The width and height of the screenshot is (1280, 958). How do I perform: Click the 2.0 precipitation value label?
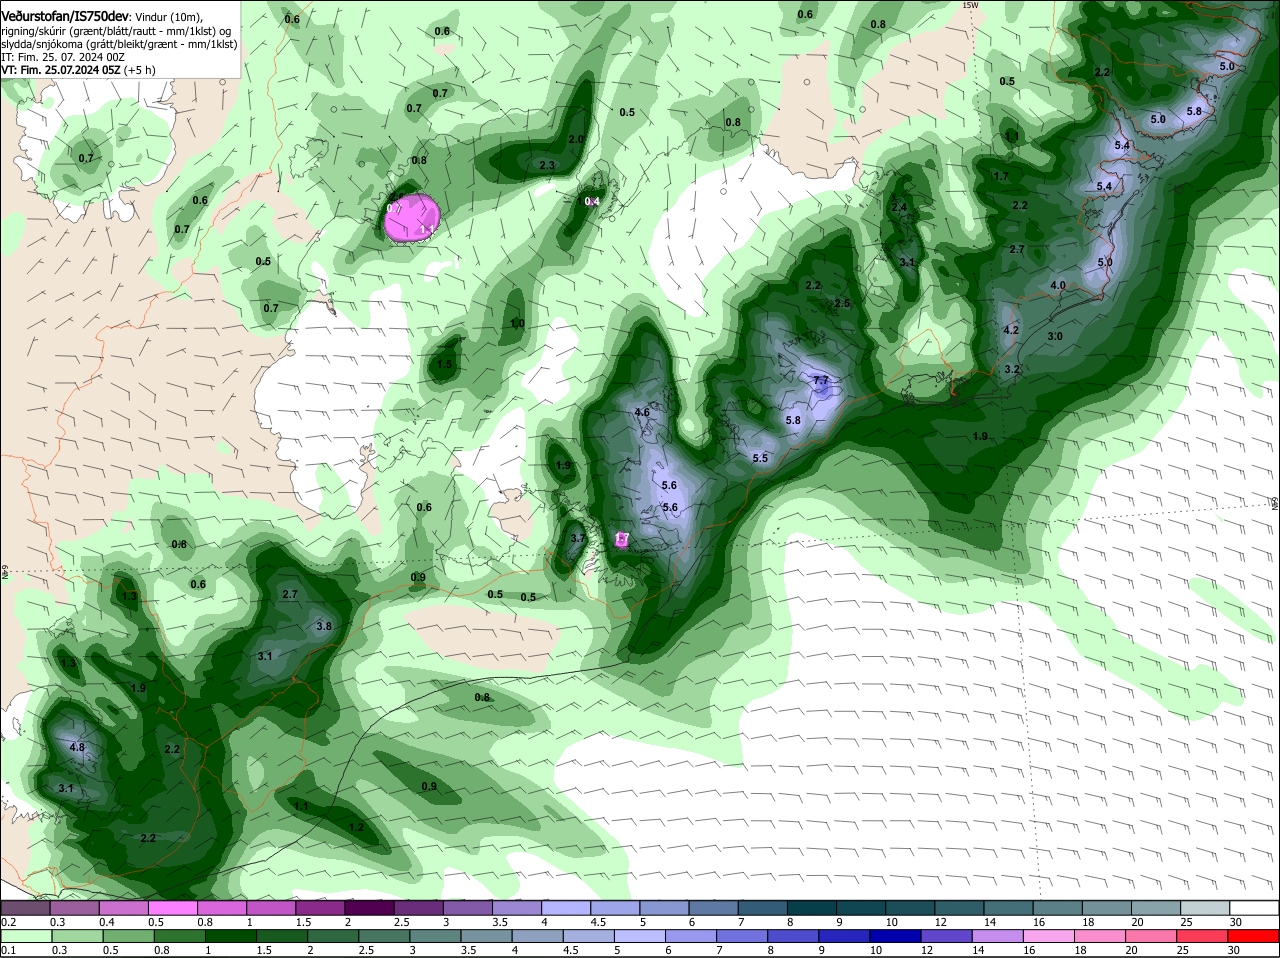coord(576,139)
